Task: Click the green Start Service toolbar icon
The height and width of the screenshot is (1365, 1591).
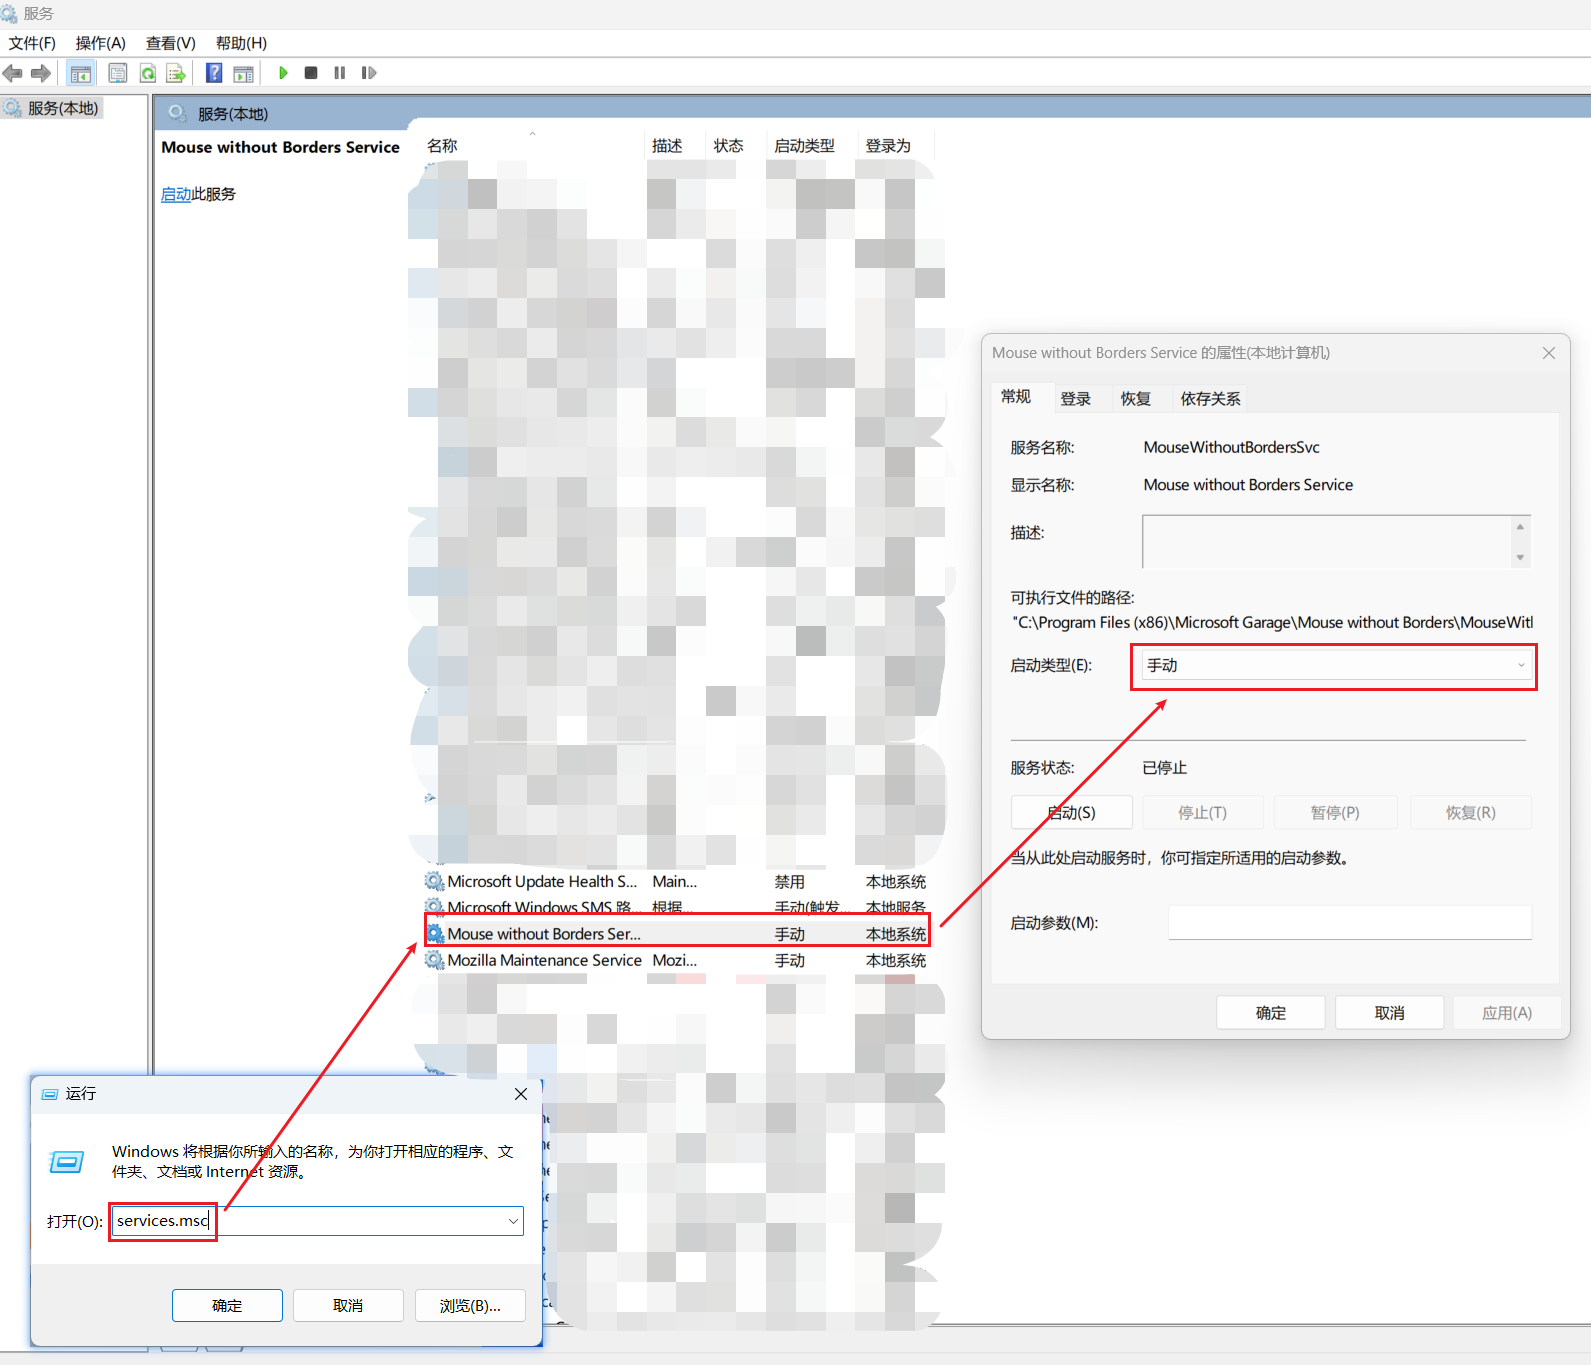Action: coord(283,73)
